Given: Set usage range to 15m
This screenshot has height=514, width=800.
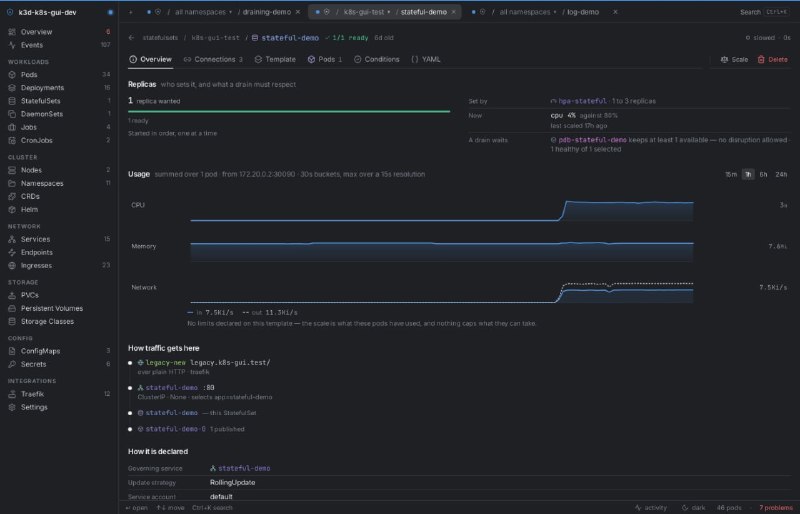Looking at the screenshot, I should pos(731,175).
